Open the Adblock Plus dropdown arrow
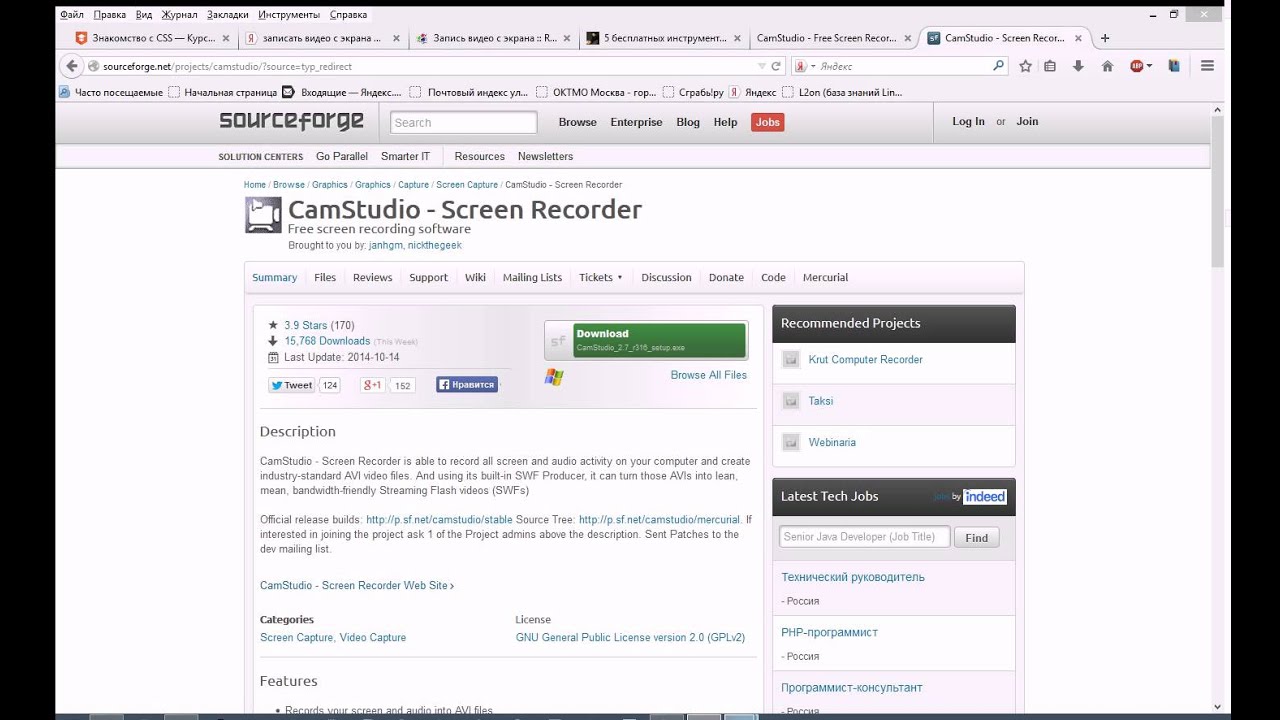The height and width of the screenshot is (720, 1280). pyautogui.click(x=1149, y=66)
